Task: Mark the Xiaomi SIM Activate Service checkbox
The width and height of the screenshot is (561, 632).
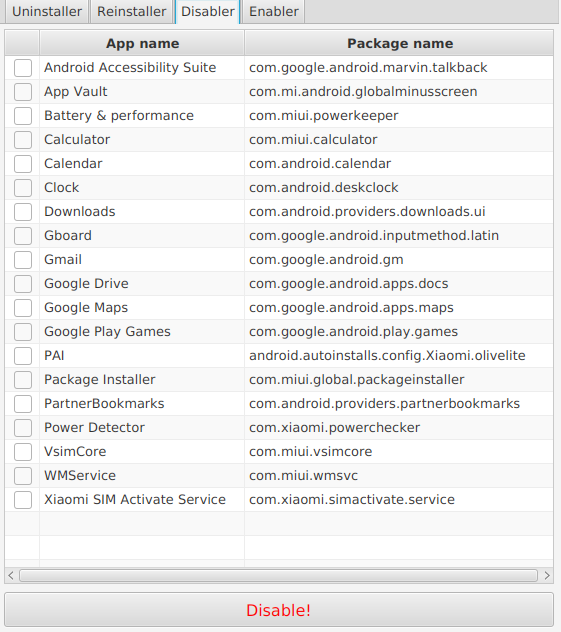Action: [x=23, y=499]
